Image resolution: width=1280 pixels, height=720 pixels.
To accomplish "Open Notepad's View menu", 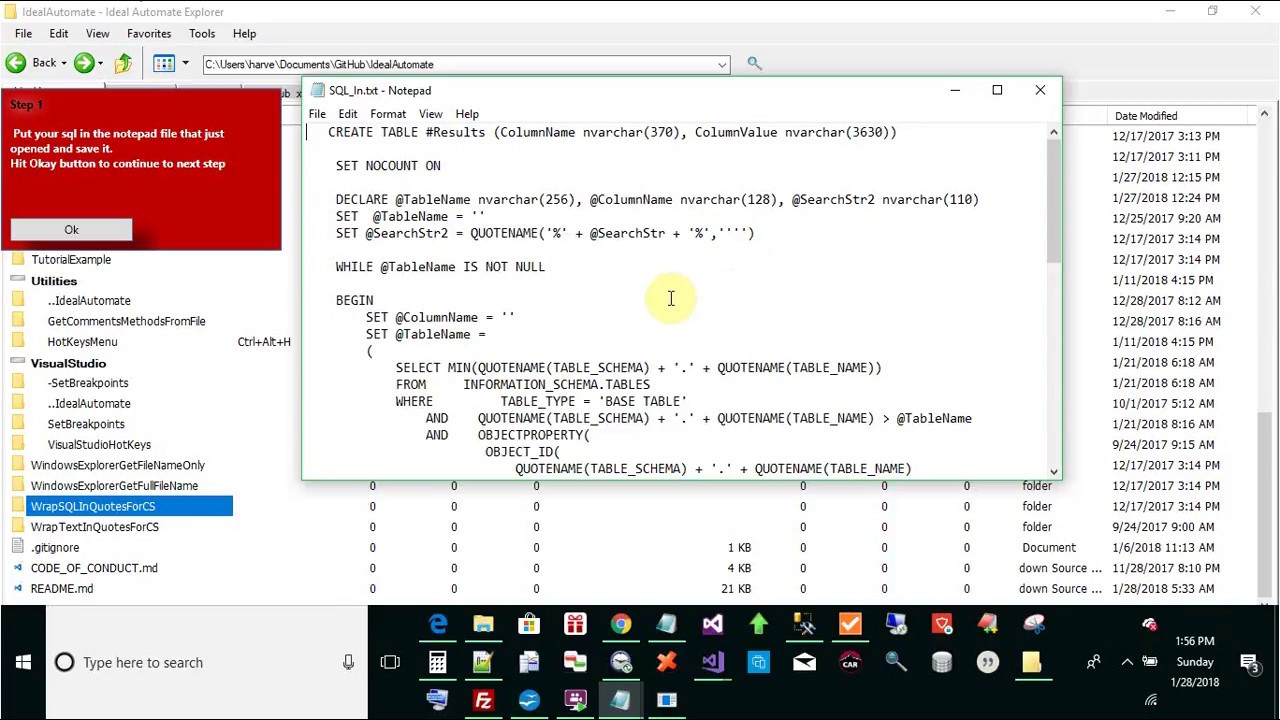I will pos(430,114).
